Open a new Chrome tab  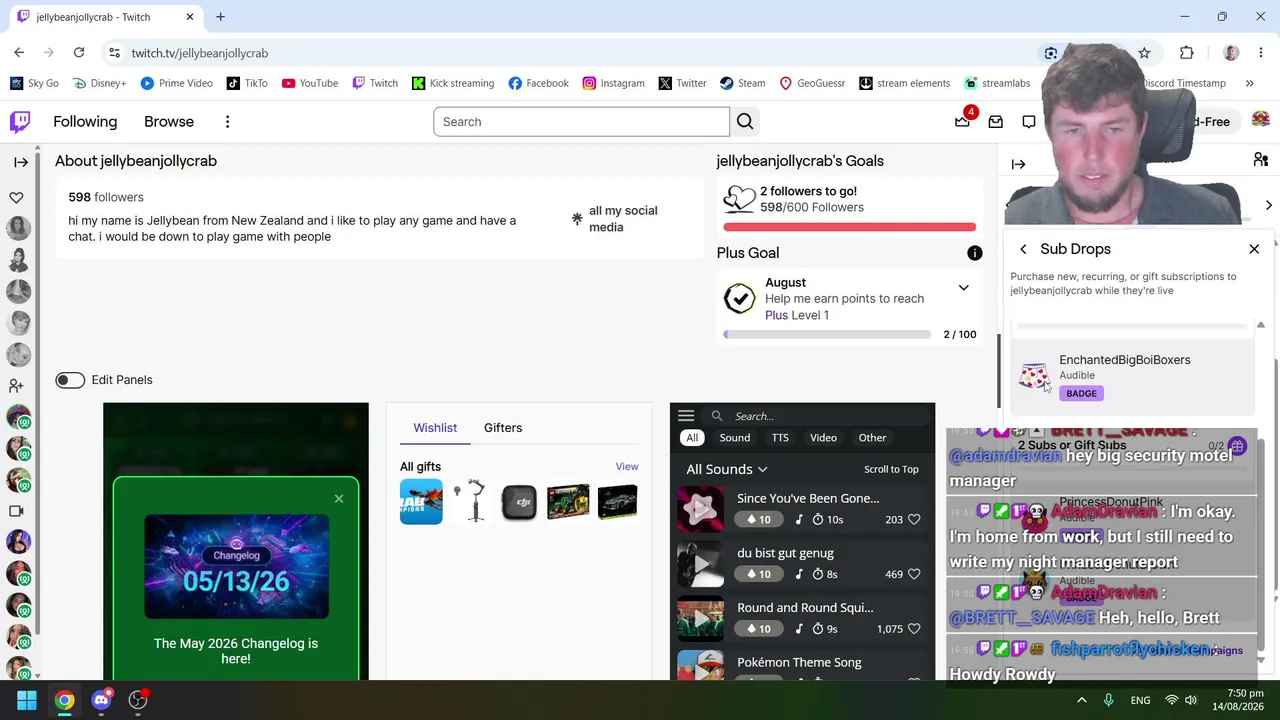click(220, 17)
